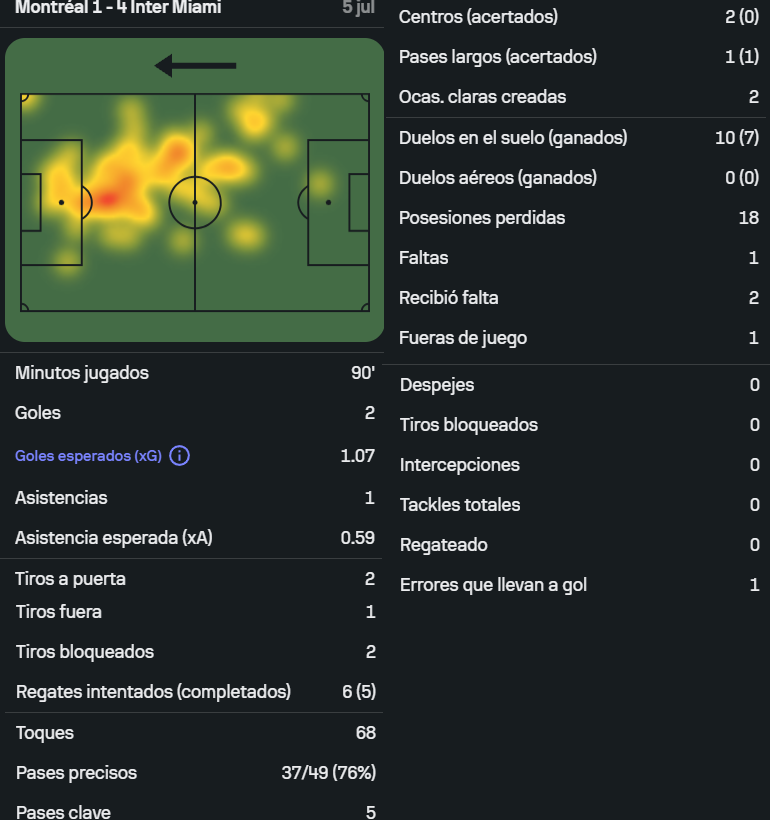Click the 5 jul match date
770x820 pixels.
358,7
